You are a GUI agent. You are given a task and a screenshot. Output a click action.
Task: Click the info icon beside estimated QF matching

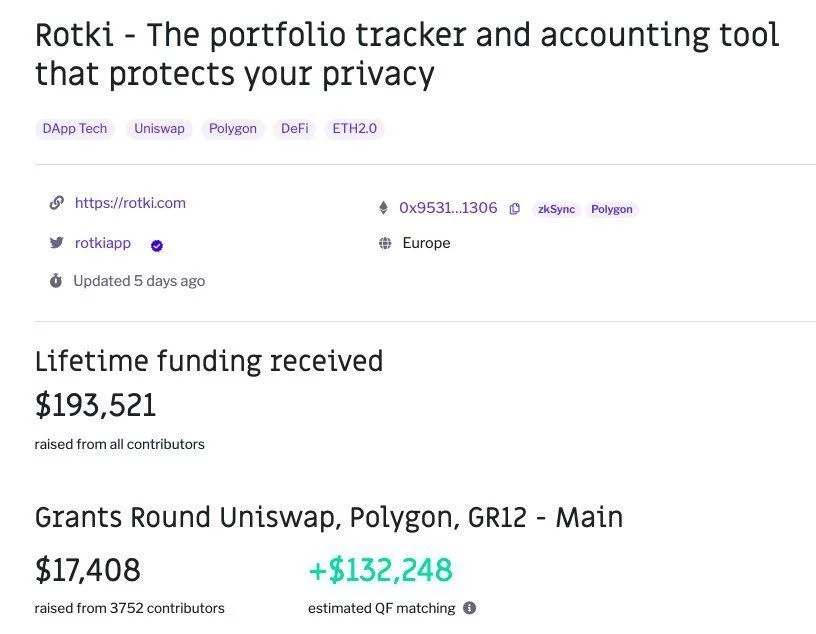tap(469, 608)
